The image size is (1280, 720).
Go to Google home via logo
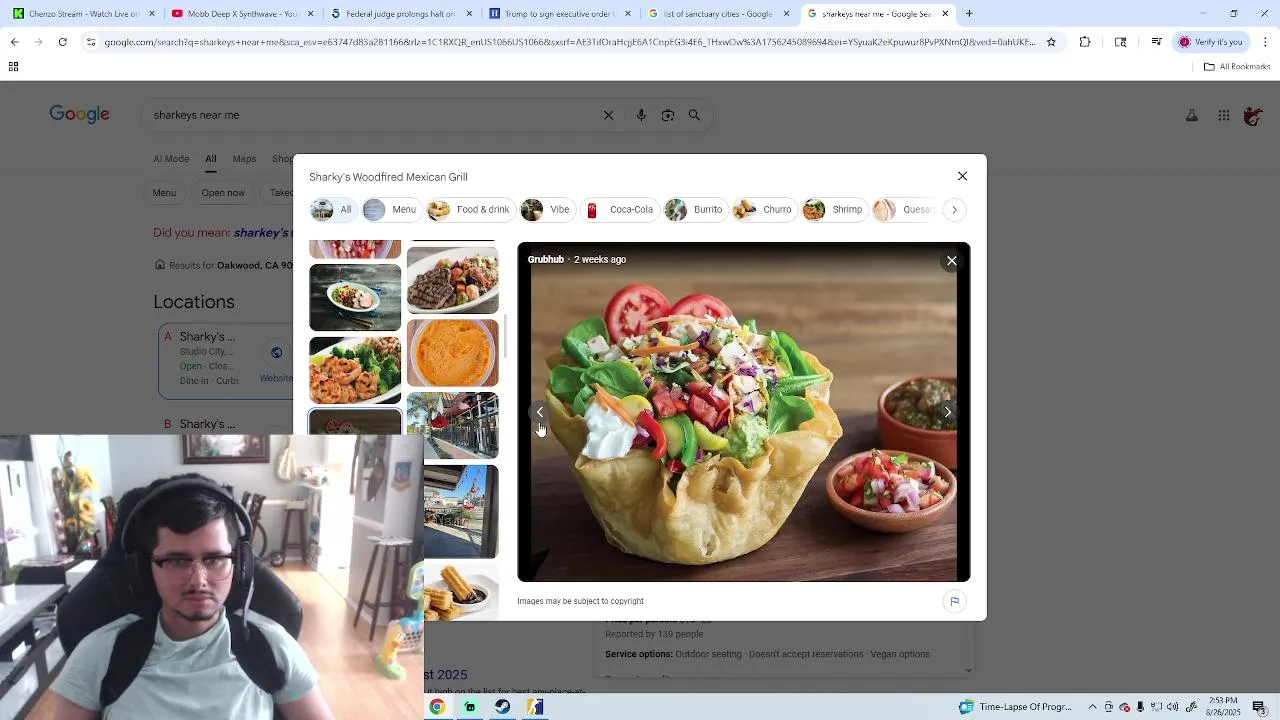point(80,115)
